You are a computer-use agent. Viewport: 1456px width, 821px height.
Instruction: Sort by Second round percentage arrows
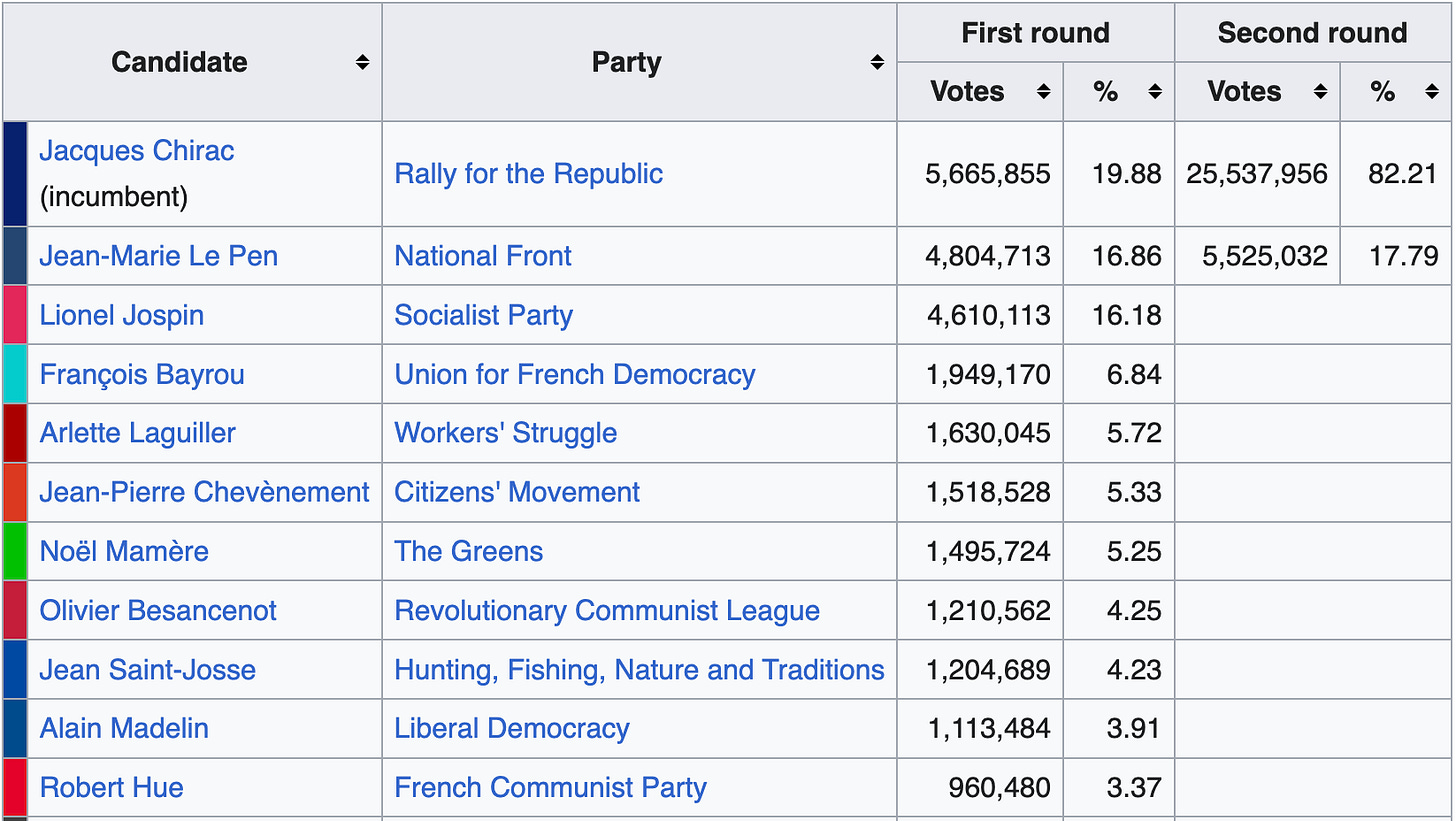(x=1432, y=92)
